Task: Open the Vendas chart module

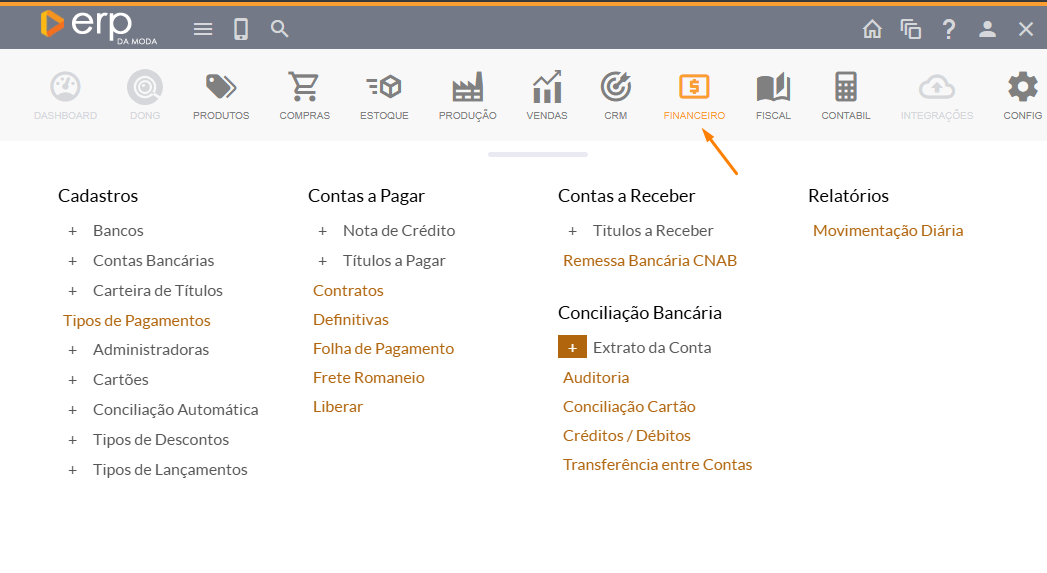Action: (x=546, y=89)
